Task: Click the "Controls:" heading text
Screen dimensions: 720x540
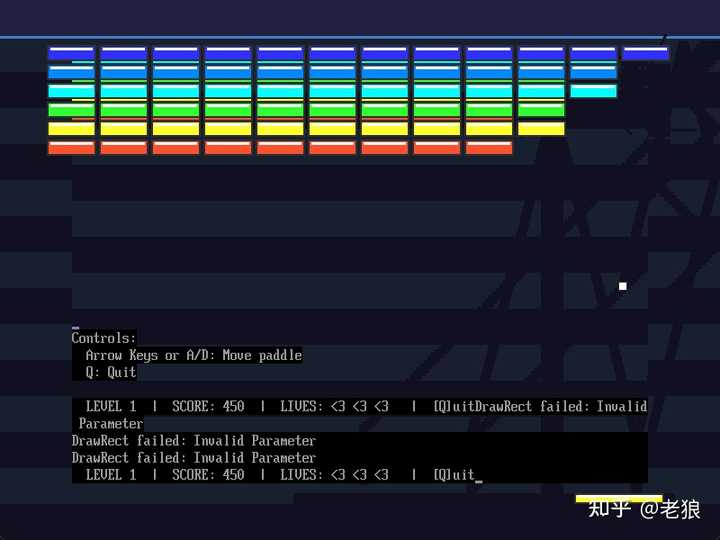Action: point(104,338)
